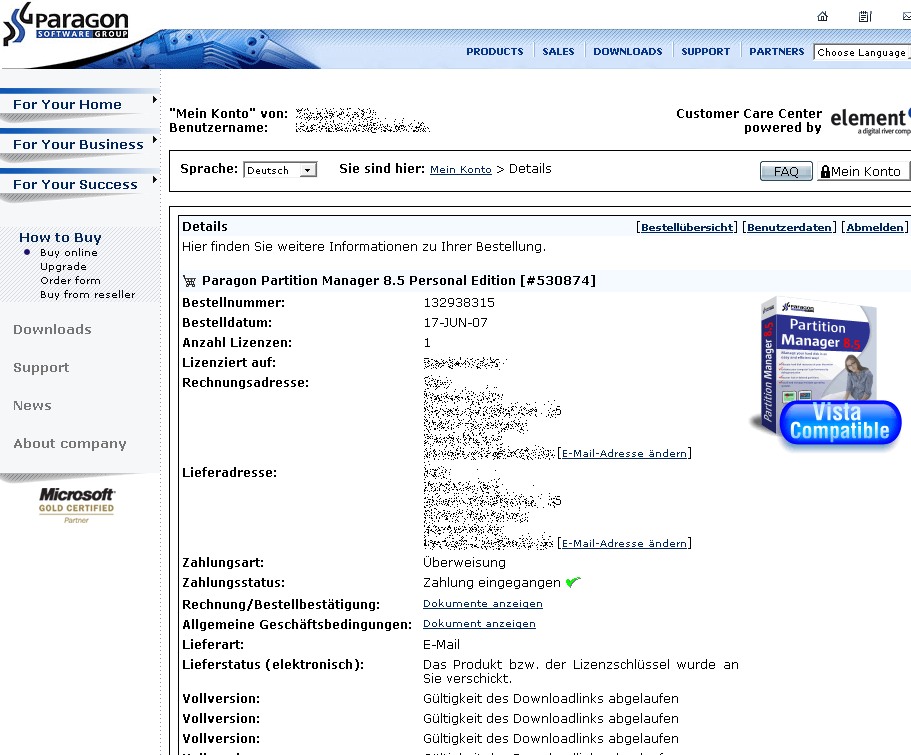Open the Downloads sidebar item
Viewport: 911px width, 755px height.
tap(52, 330)
